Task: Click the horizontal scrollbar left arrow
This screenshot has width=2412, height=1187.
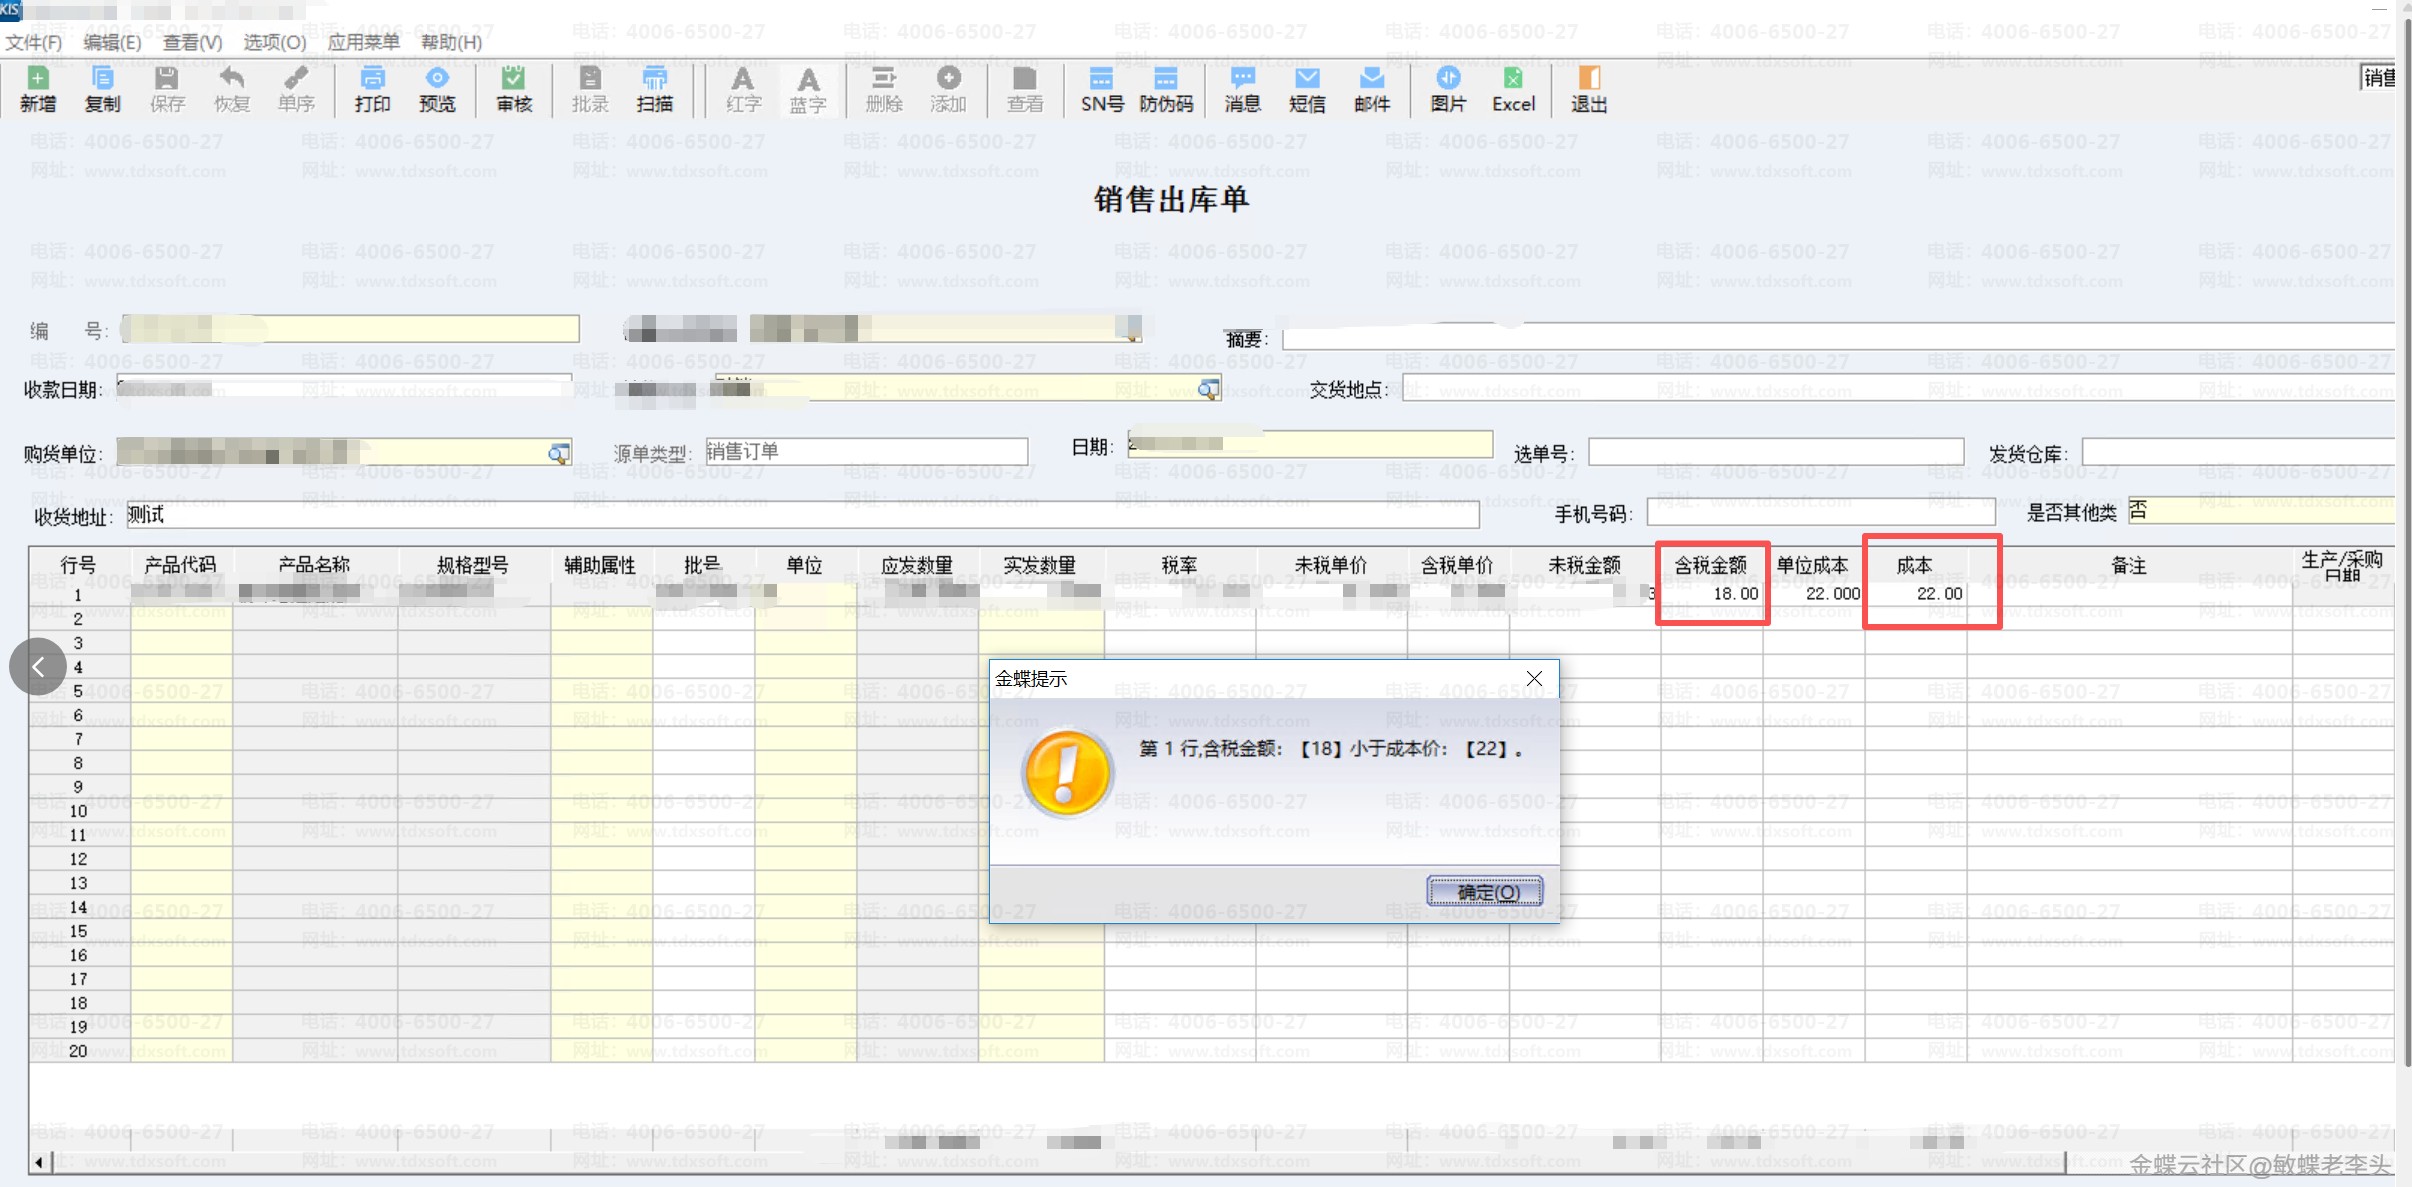Action: pyautogui.click(x=39, y=1162)
